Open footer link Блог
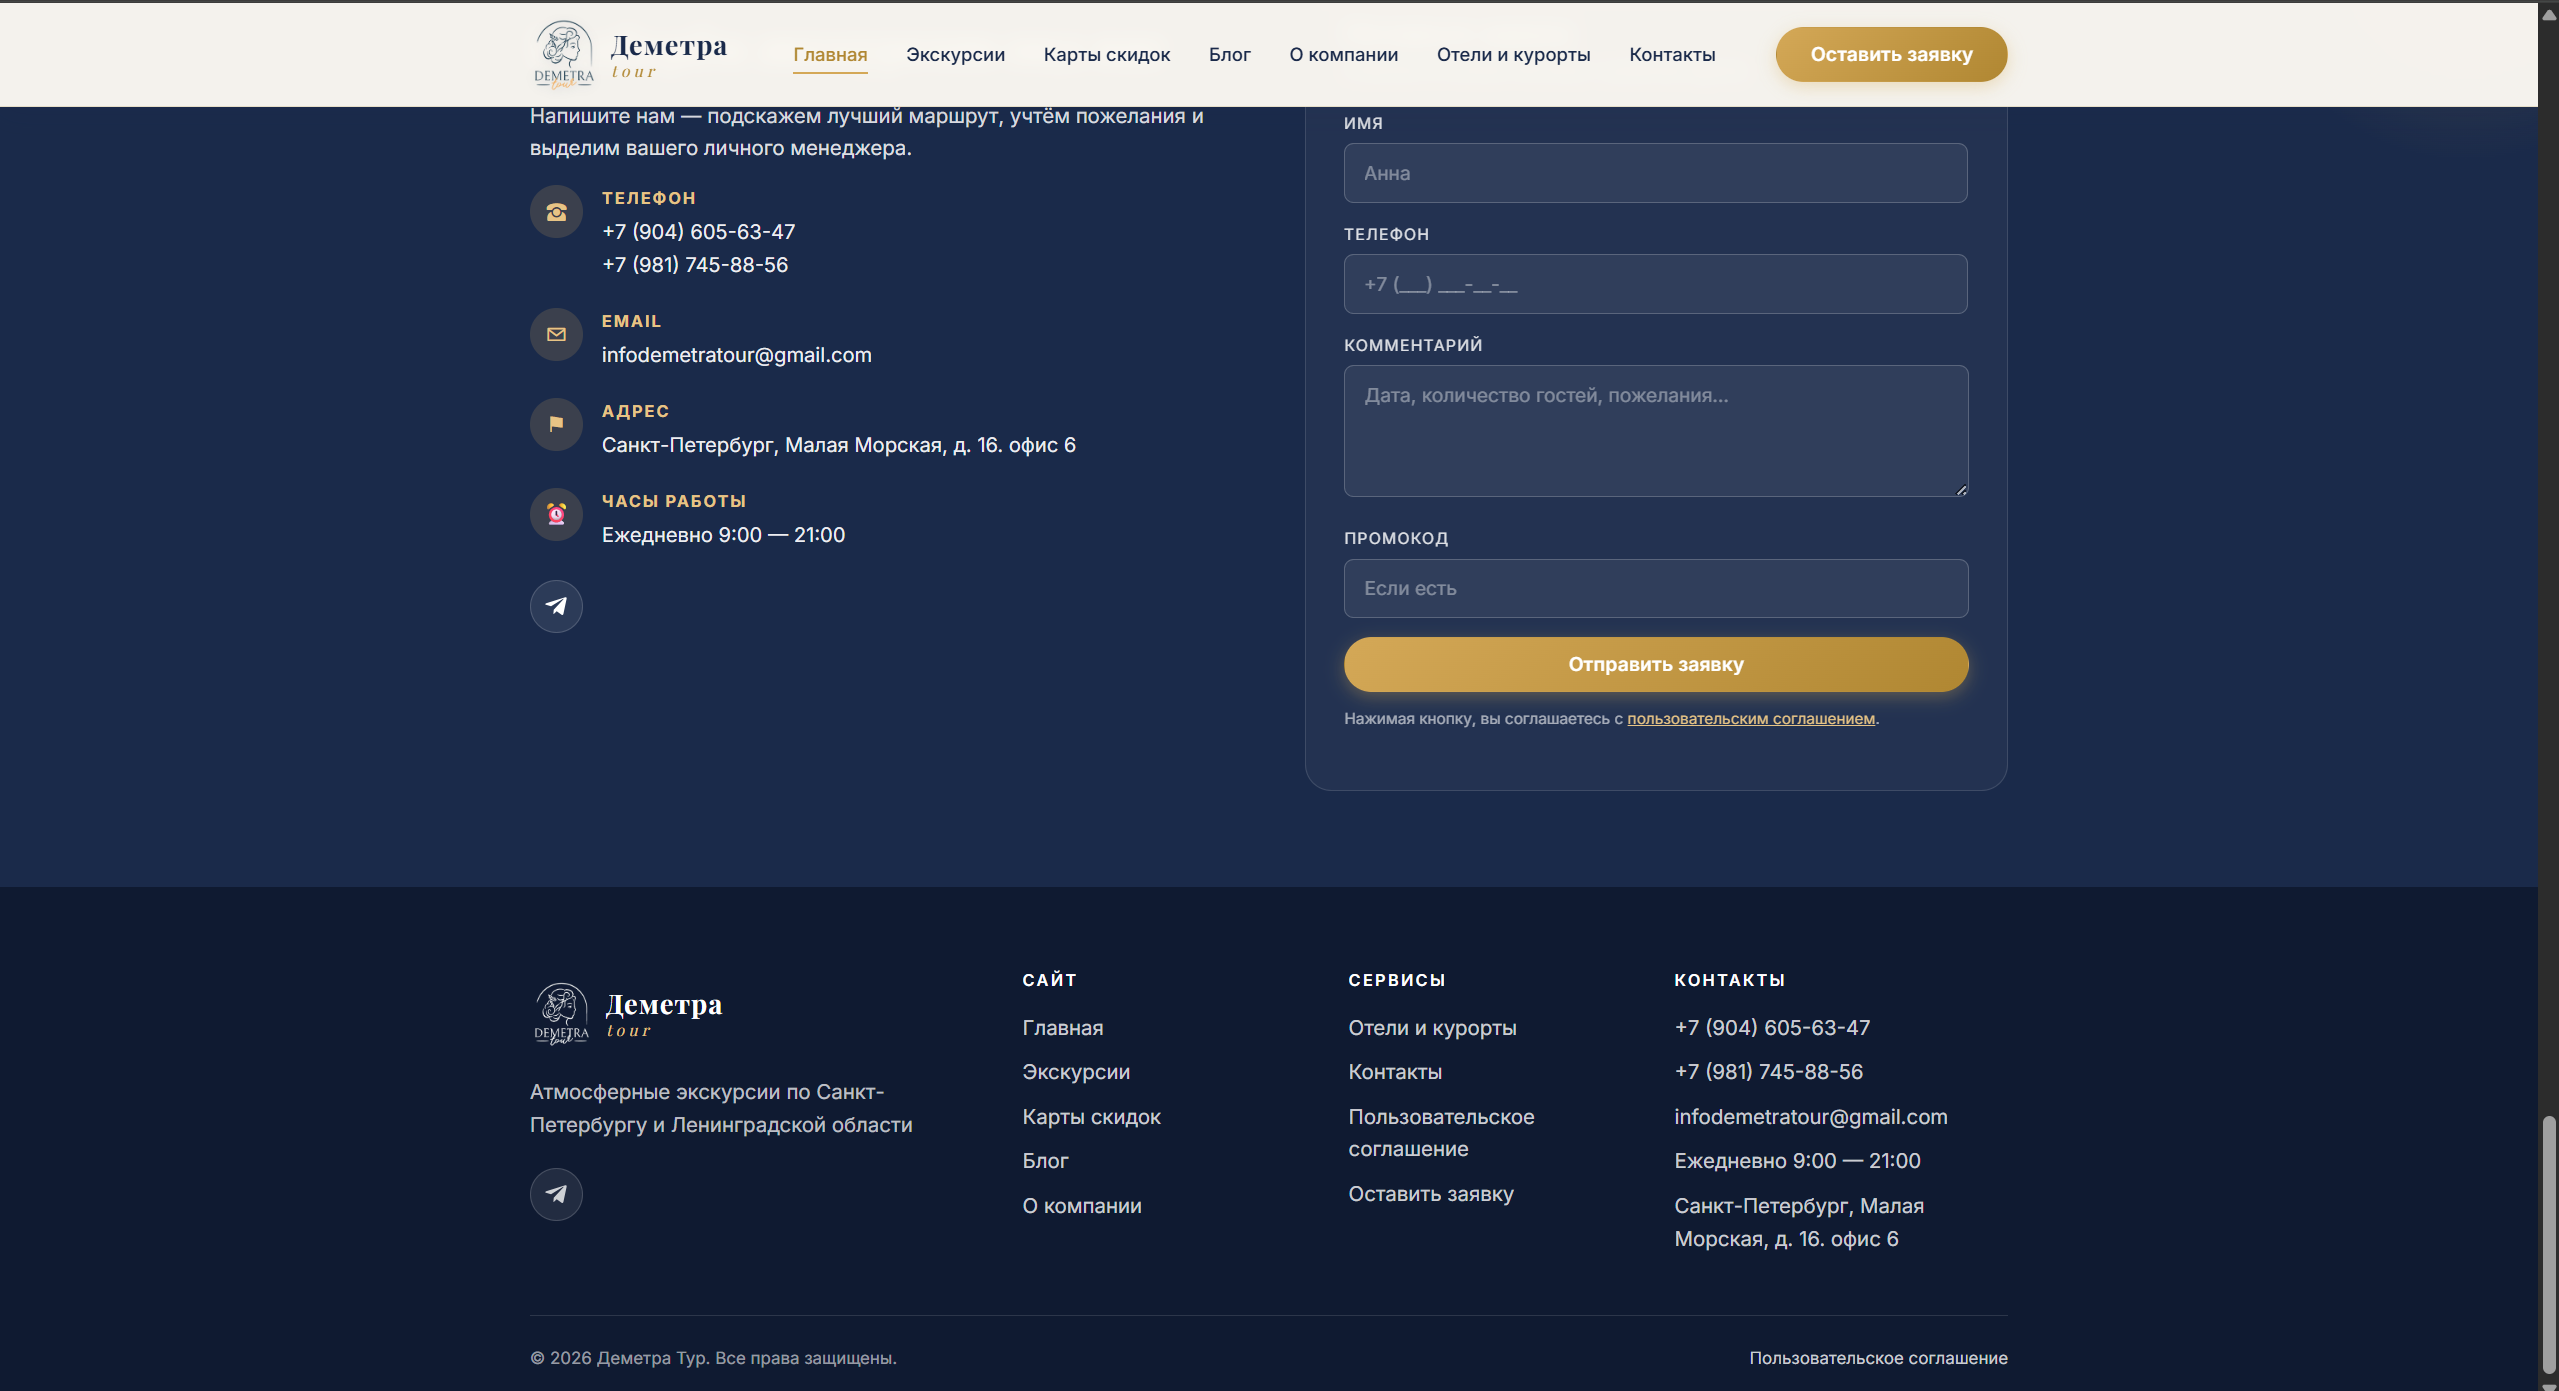The image size is (2559, 1391). click(x=1045, y=1161)
